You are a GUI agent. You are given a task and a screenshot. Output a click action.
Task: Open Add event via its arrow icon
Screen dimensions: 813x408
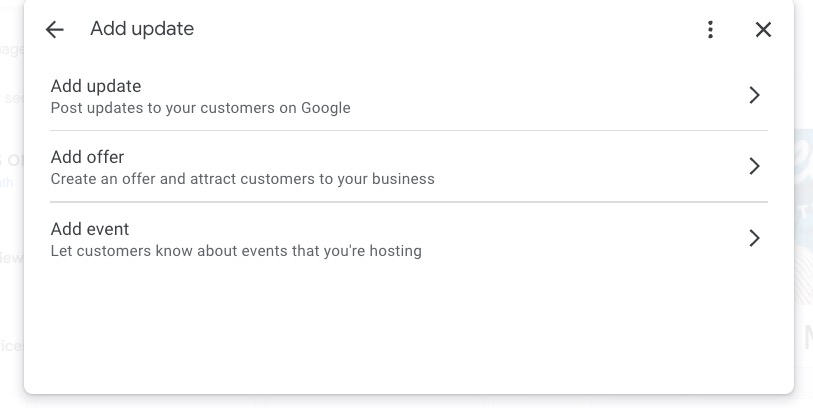pos(755,238)
